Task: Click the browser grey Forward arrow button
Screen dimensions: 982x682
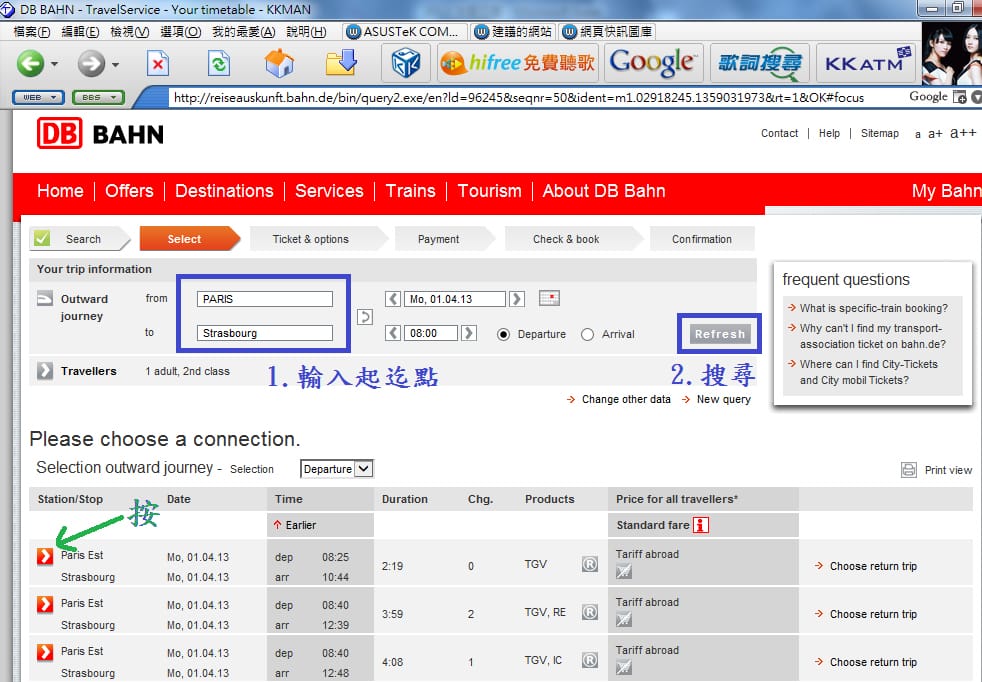Action: [x=91, y=63]
